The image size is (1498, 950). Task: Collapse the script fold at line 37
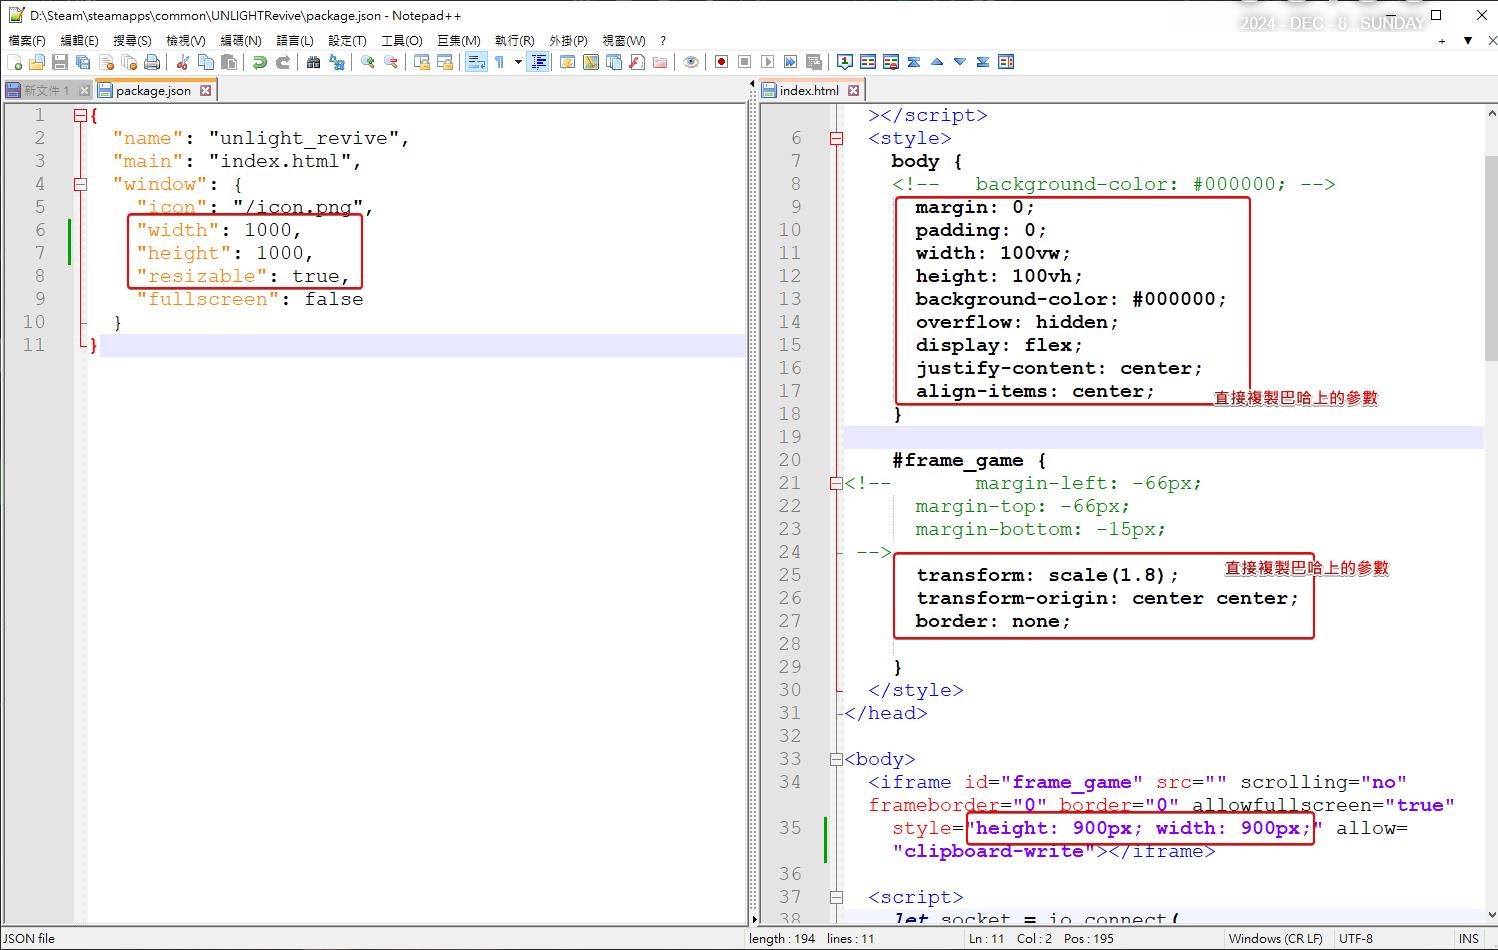[x=836, y=897]
